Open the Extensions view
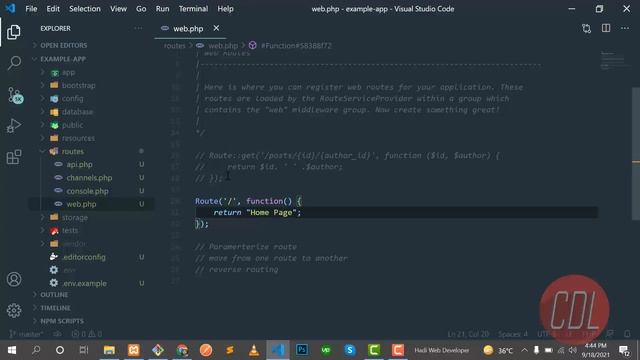Screen dimensions: 640x360 (14, 157)
